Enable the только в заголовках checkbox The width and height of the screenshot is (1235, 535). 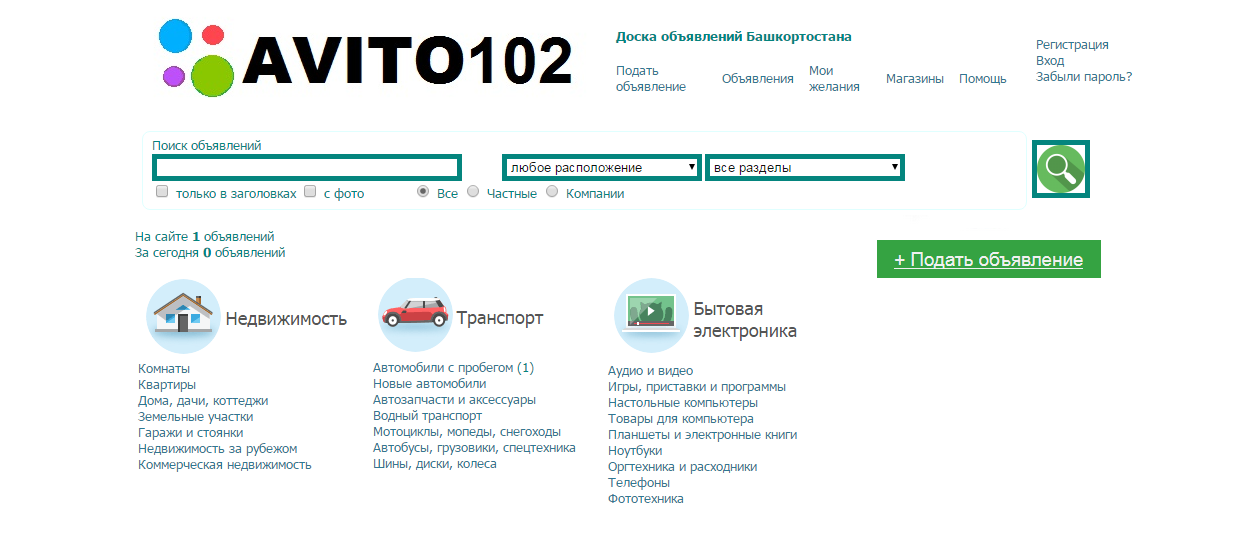162,192
